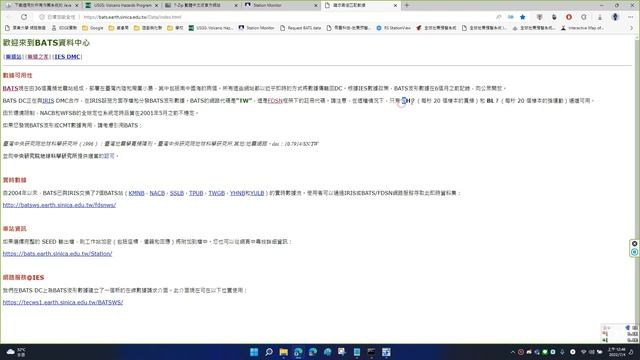Open the KMNB station link
The height and width of the screenshot is (360, 640).
coord(136,193)
